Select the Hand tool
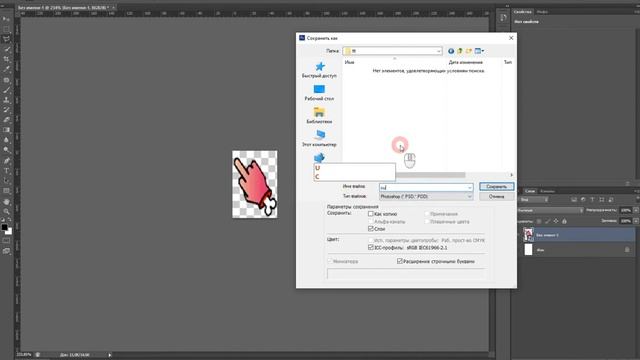This screenshot has width=640, height=360. pyautogui.click(x=6, y=202)
